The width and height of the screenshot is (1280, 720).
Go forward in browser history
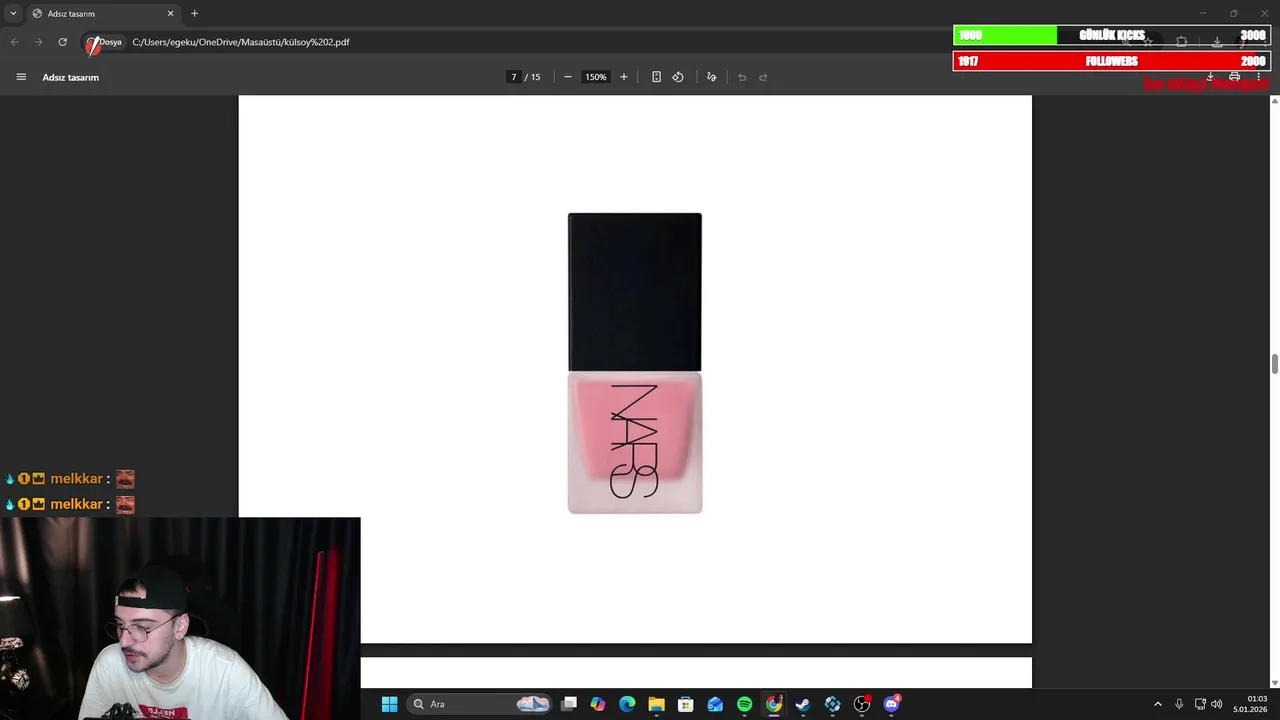38,42
